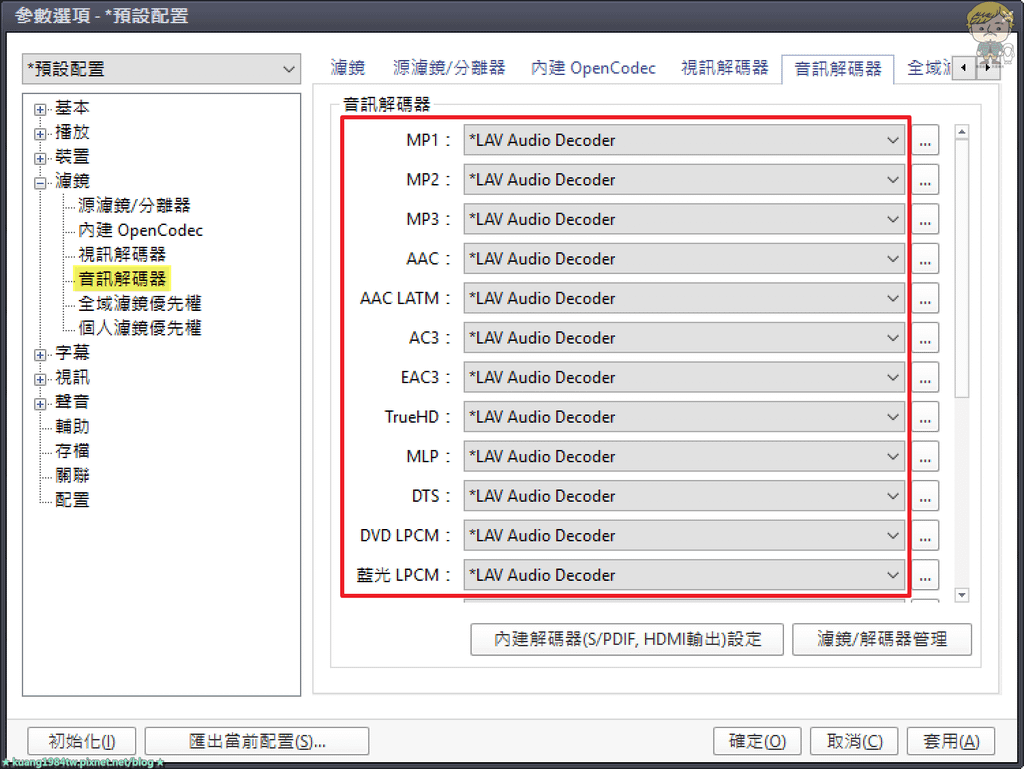
Task: Select 音訊解碼器 in the tree
Action: tap(122, 279)
